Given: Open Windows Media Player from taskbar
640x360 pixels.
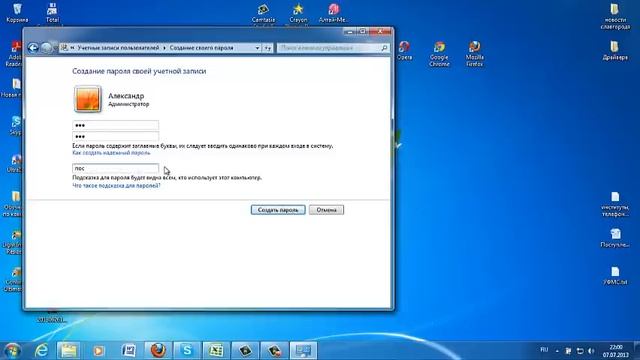Looking at the screenshot, I should [x=98, y=351].
